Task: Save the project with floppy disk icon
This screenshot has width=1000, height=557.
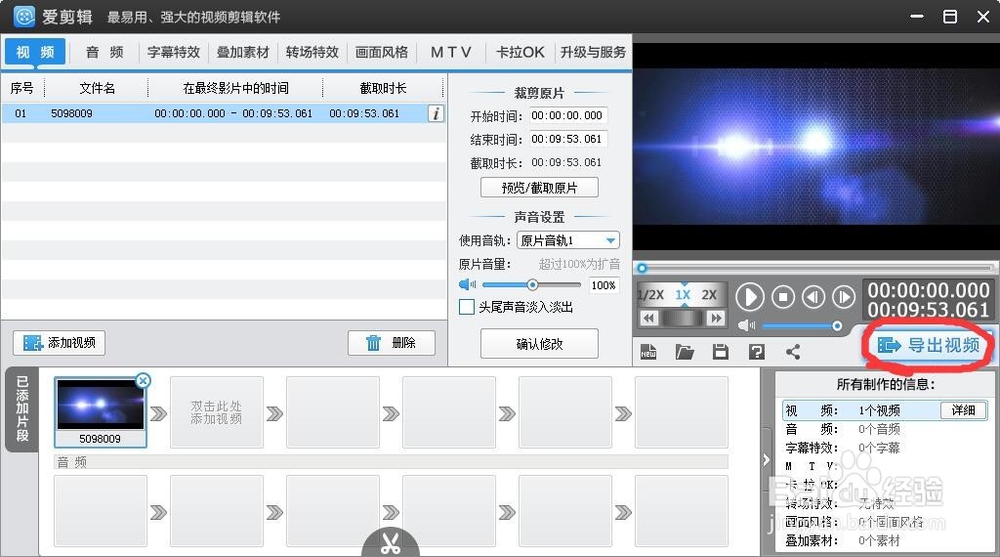Action: (x=721, y=352)
